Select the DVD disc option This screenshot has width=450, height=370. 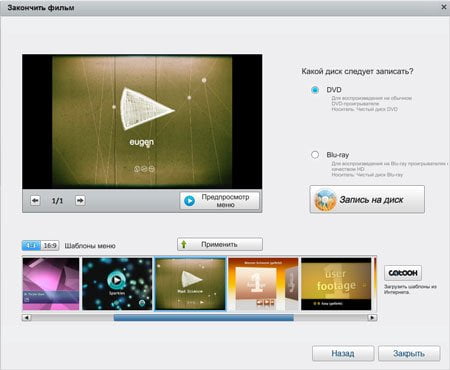click(315, 90)
